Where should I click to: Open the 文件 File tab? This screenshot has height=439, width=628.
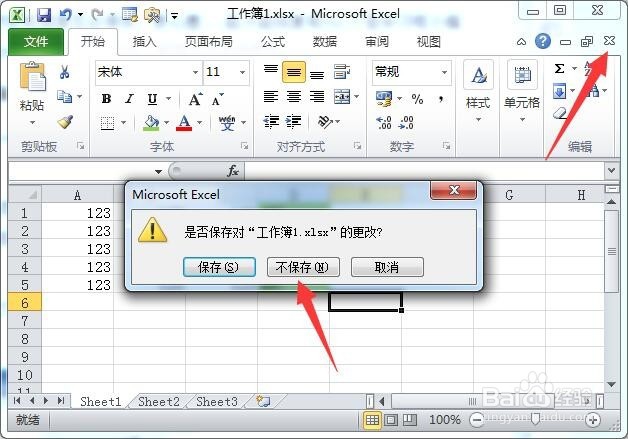[36, 41]
